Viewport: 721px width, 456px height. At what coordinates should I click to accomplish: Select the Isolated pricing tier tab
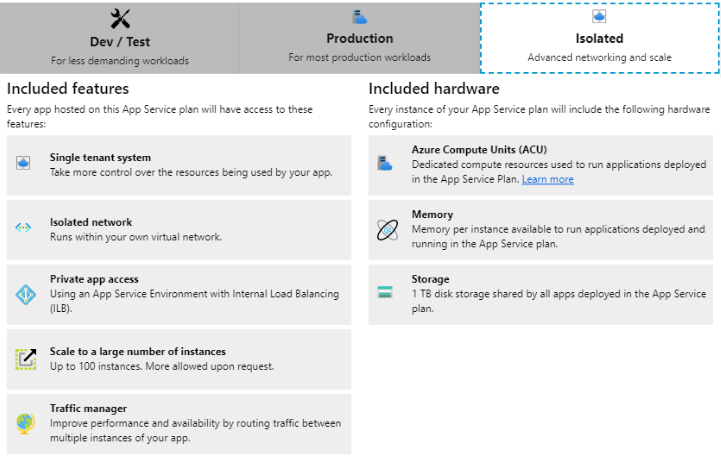tap(599, 46)
